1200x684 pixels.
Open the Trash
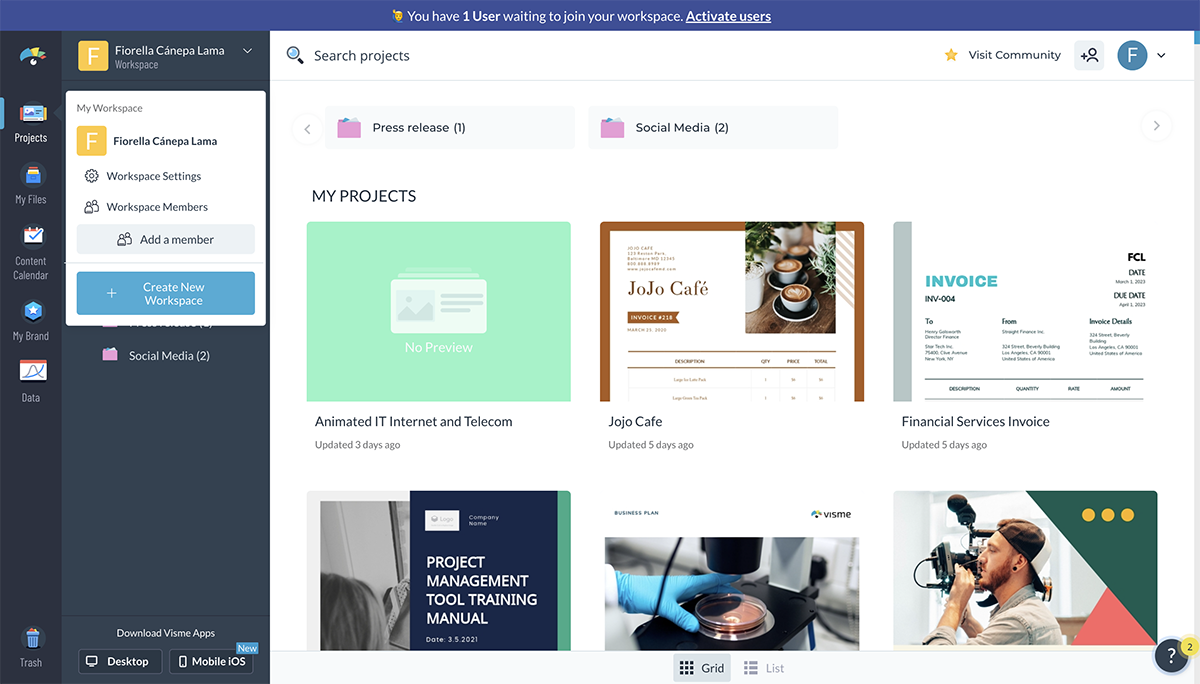click(x=31, y=646)
